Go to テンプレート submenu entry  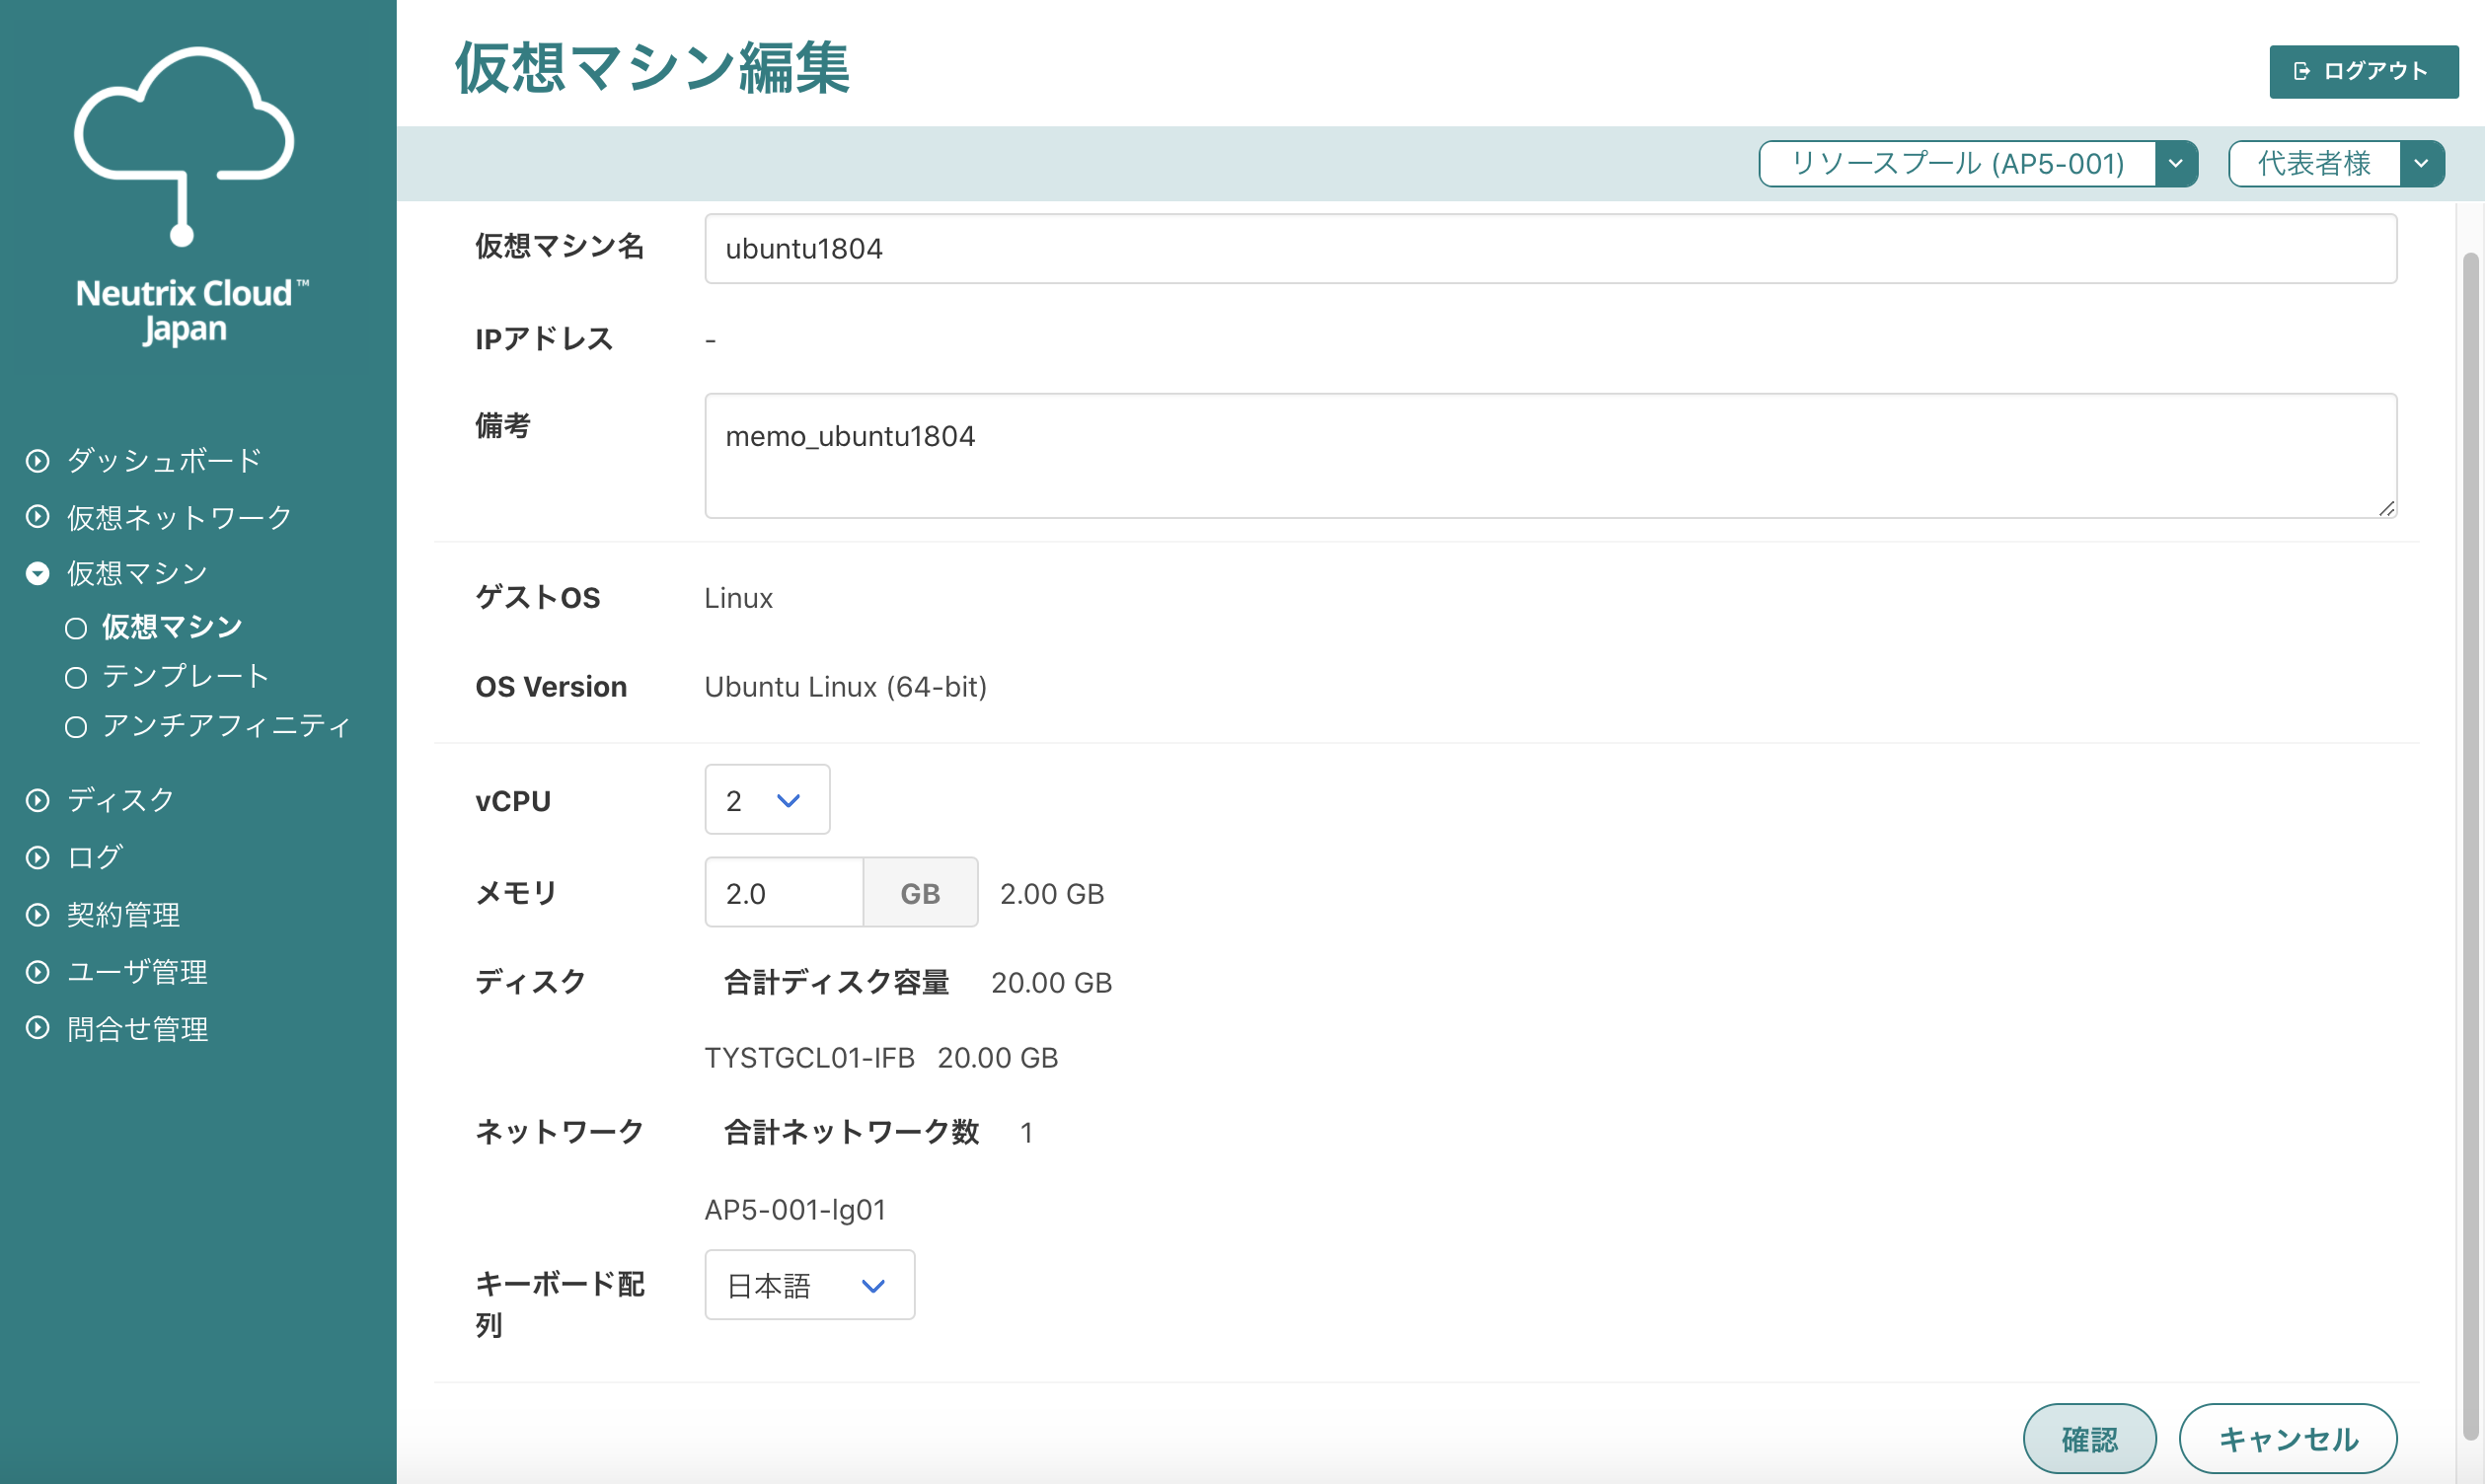[x=186, y=676]
